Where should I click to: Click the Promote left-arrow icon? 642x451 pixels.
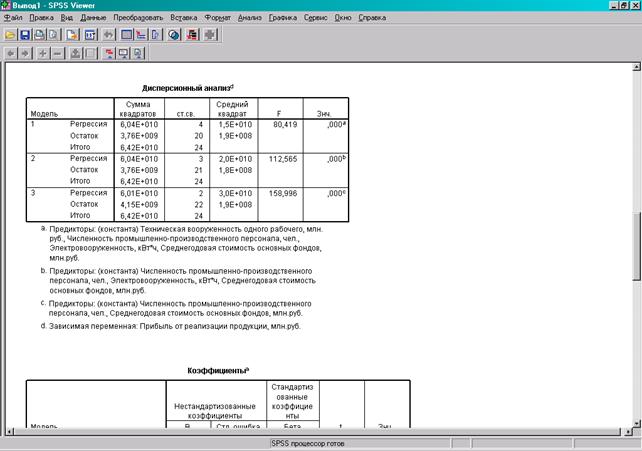[x=11, y=53]
